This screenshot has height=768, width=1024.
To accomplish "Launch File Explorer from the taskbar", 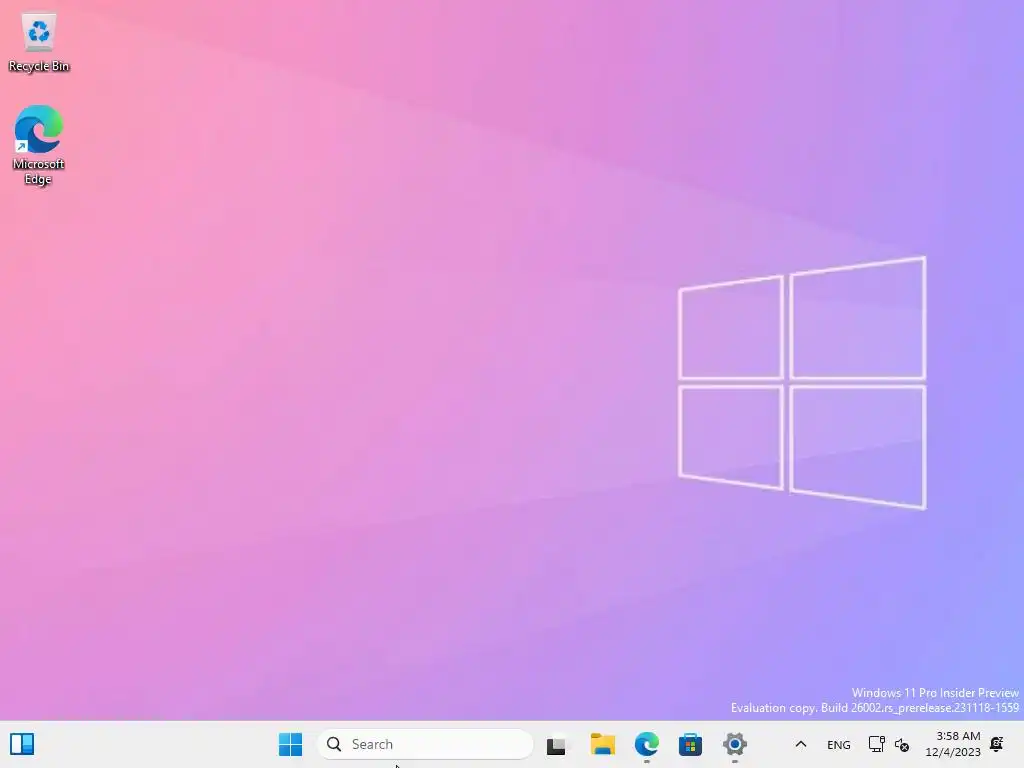I will pos(602,744).
